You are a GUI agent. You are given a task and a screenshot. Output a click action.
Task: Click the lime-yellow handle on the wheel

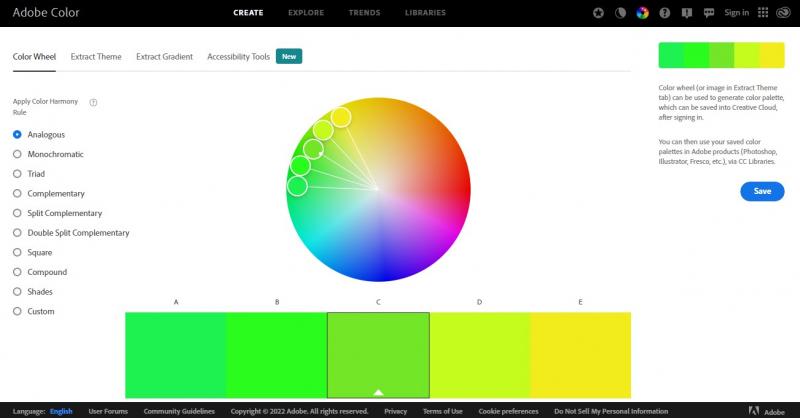(x=323, y=130)
